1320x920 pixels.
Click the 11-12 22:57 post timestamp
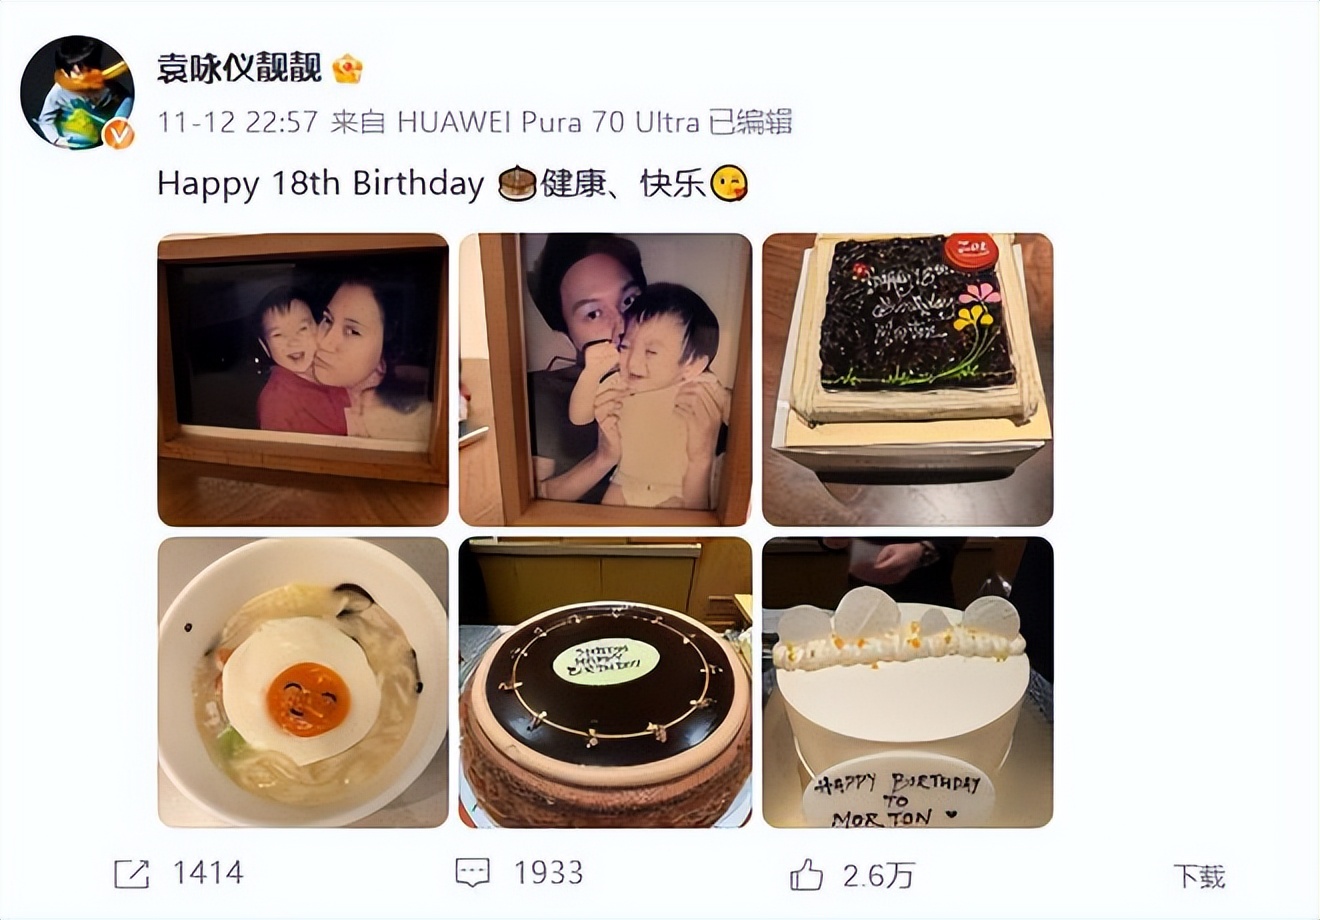click(x=238, y=122)
